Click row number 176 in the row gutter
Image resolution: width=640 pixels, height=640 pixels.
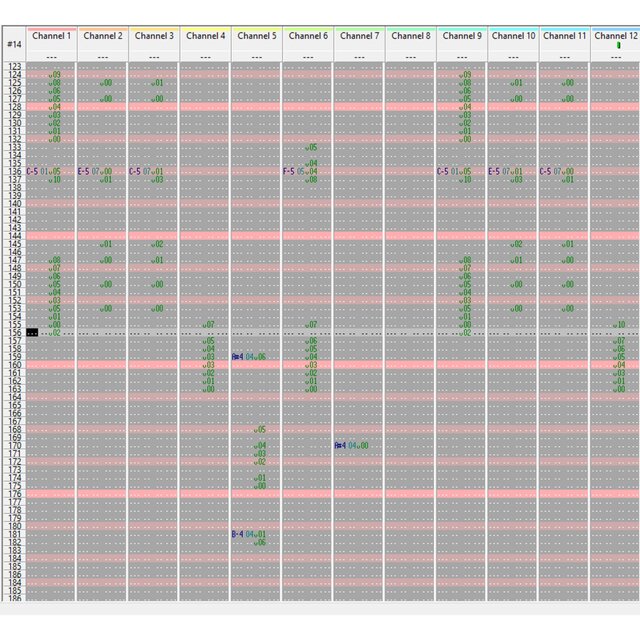[14, 493]
